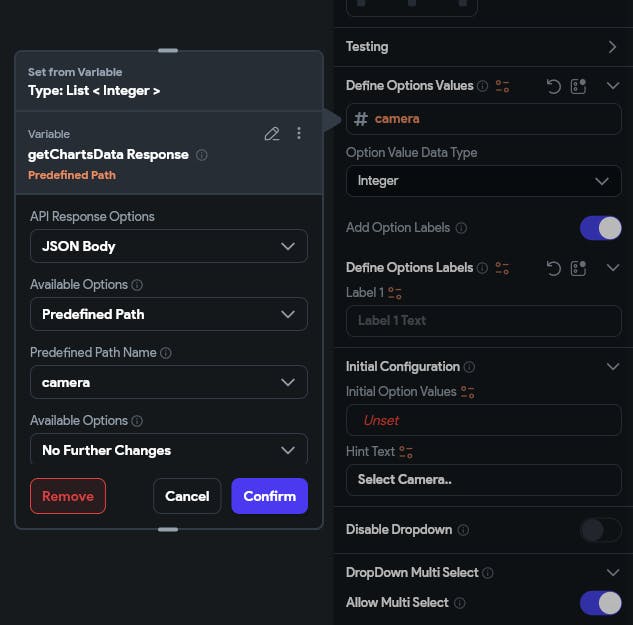This screenshot has height=625, width=633.
Task: Click the red Remove button
Action: tap(68, 496)
